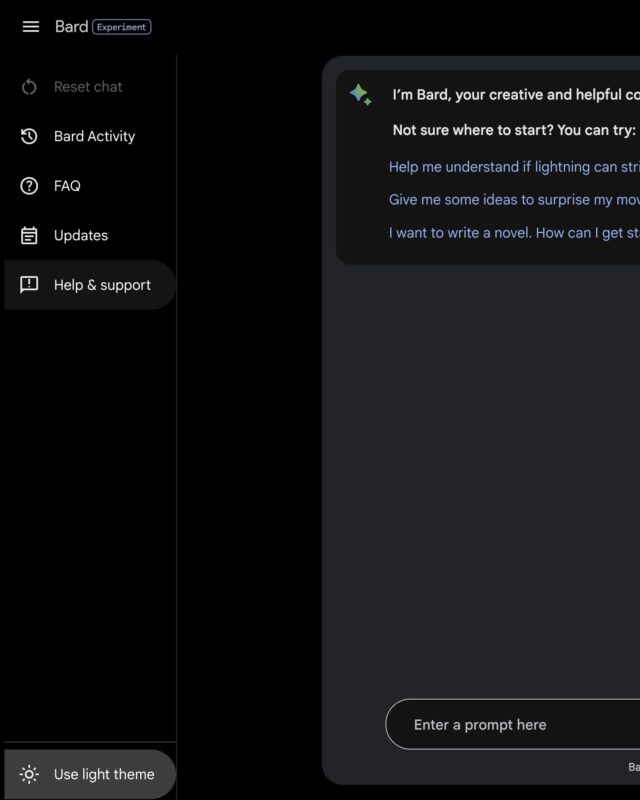Click the Bard sparkle icon in chat
Screen dimensions: 640x800
tap(360, 95)
